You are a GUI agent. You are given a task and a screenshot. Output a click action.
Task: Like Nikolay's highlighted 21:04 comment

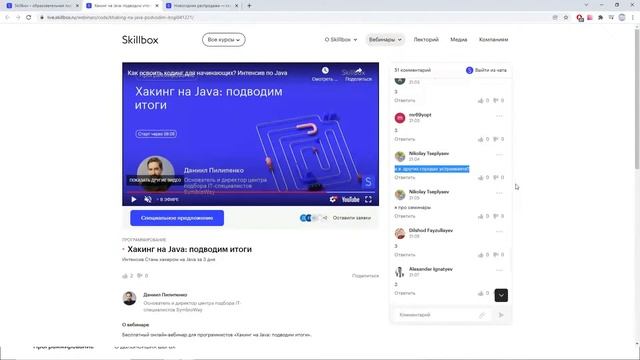click(480, 178)
